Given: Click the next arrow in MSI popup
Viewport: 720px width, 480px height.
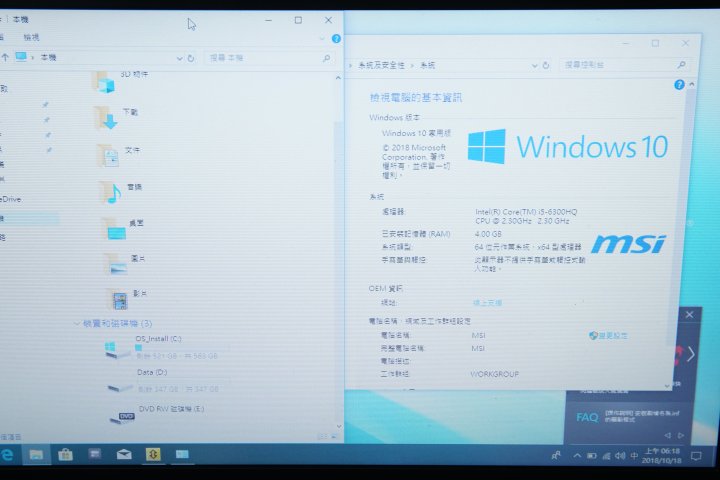Looking at the screenshot, I should pos(691,354).
